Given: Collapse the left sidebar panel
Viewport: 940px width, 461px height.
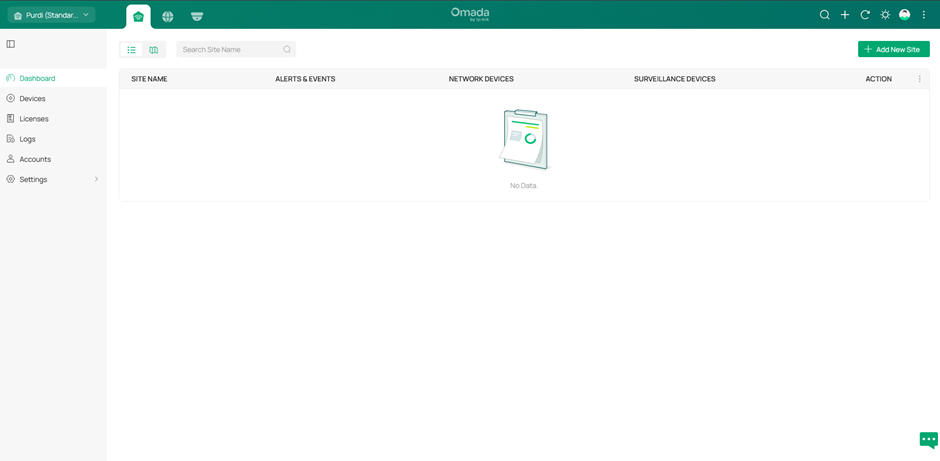Looking at the screenshot, I should pos(11,44).
